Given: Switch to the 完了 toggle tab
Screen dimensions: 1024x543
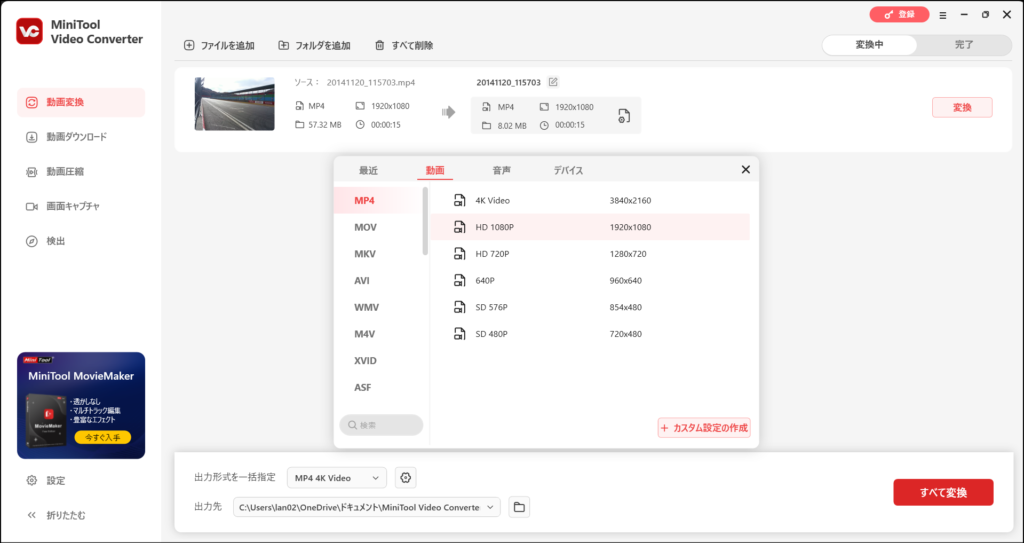Looking at the screenshot, I should pyautogui.click(x=964, y=45).
